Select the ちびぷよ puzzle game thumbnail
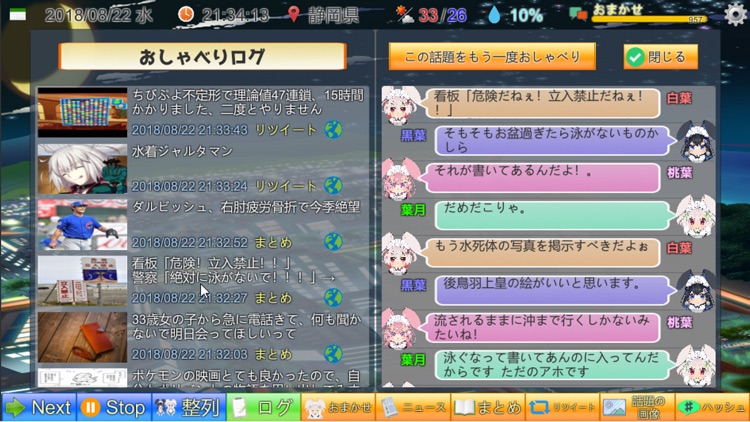The width and height of the screenshot is (750, 422). click(82, 112)
